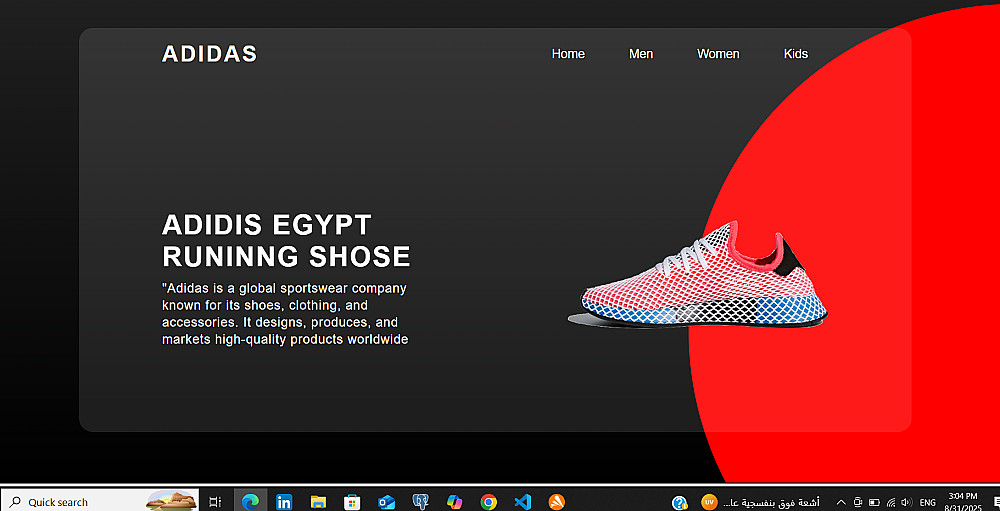This screenshot has height=511, width=1000.
Task: Open the Women nav link
Action: (x=718, y=54)
